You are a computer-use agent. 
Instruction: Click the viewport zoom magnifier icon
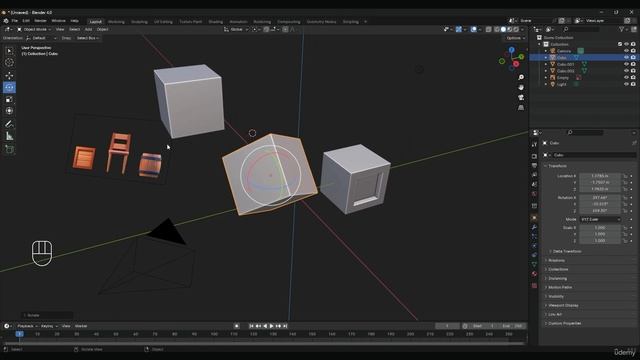[521, 77]
